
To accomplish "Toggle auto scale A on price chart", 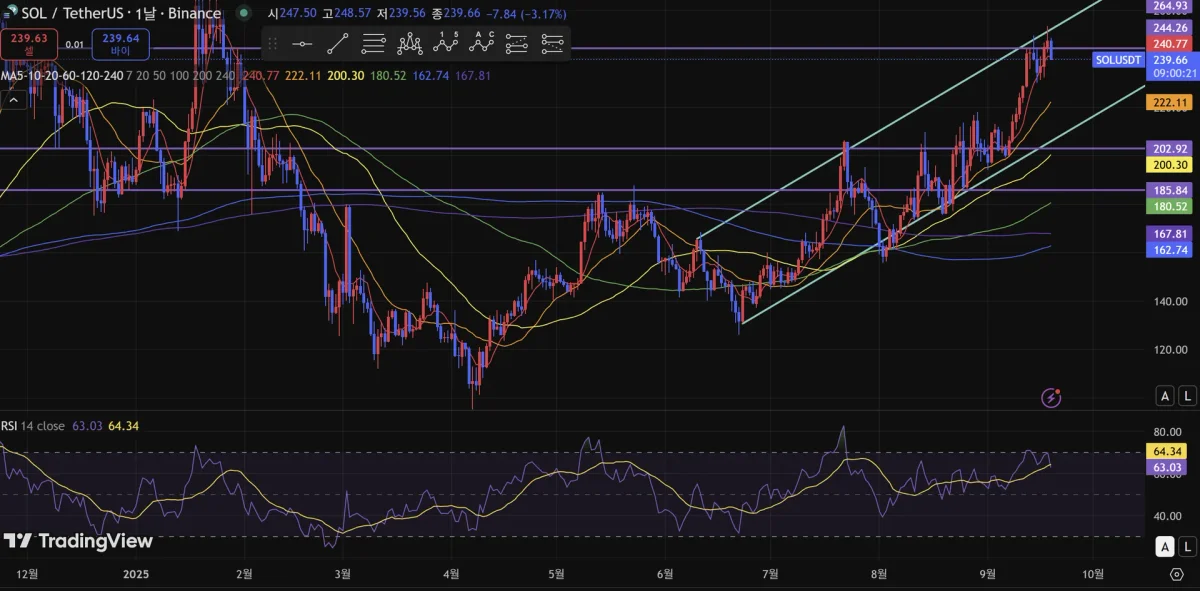I will point(1164,396).
